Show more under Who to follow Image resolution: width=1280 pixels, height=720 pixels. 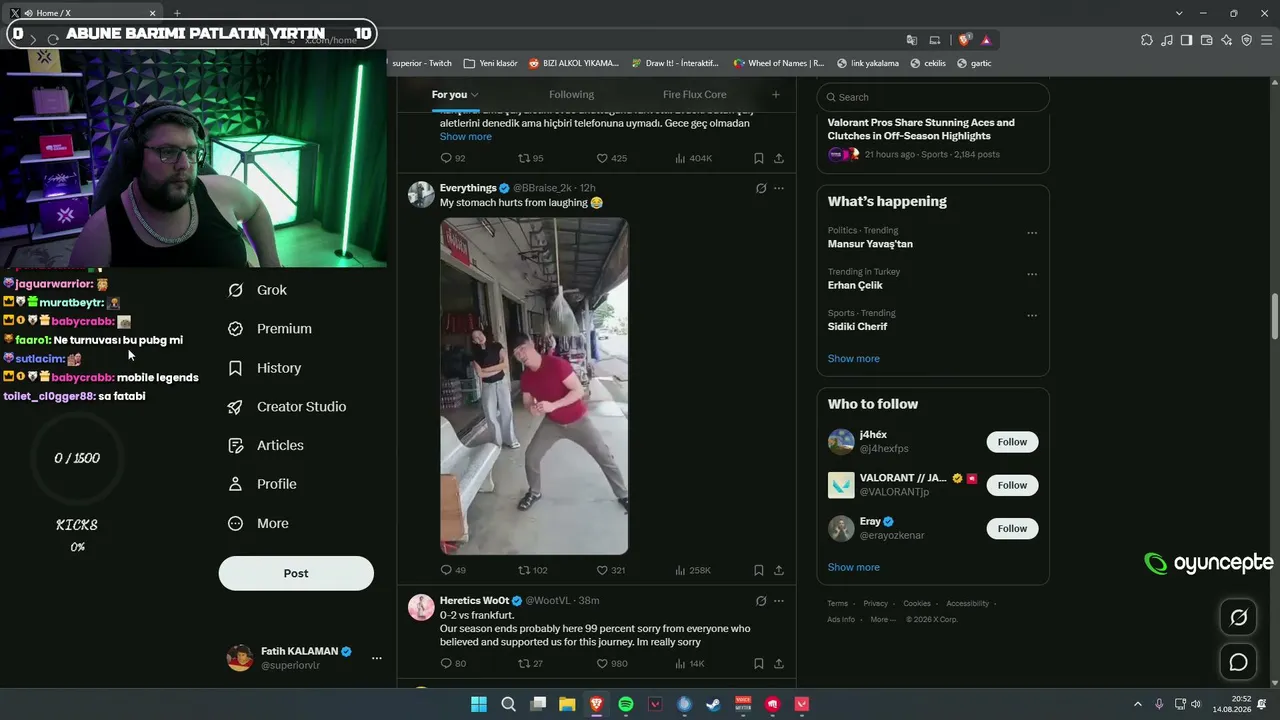click(x=853, y=567)
